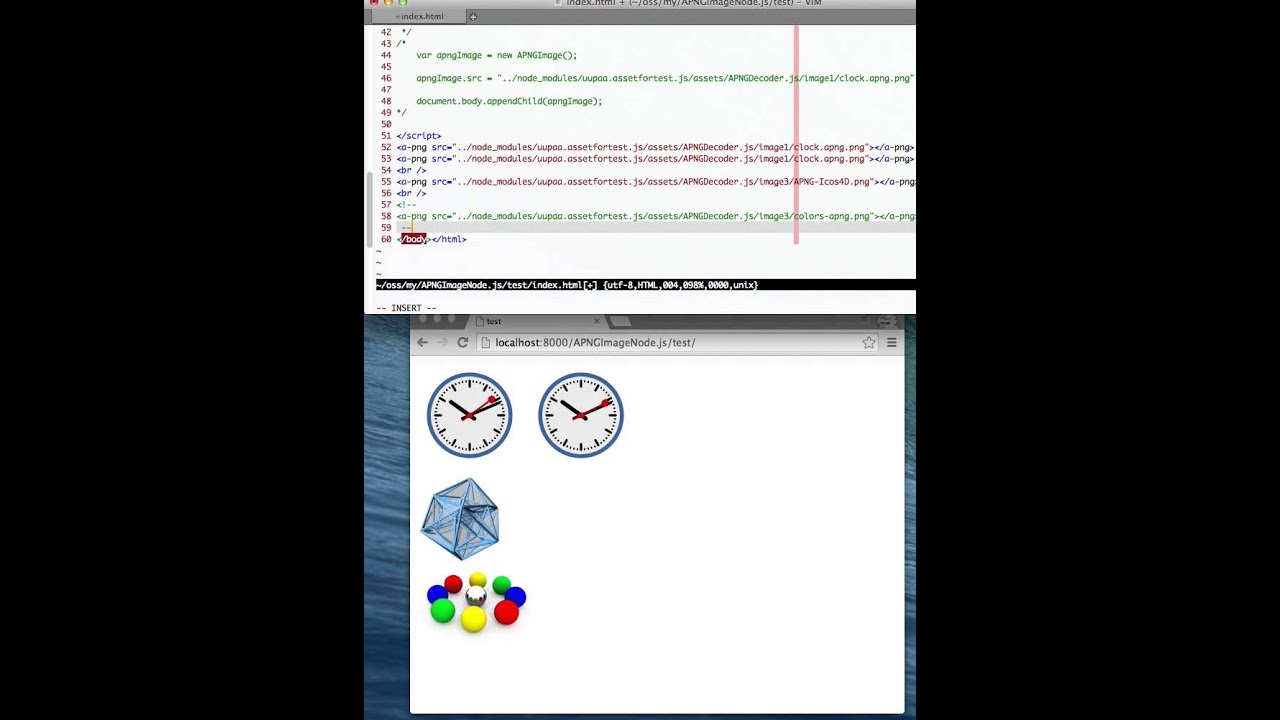The height and width of the screenshot is (720, 1280).
Task: Click the '<br />' tag on line 54
Action: 411,170
